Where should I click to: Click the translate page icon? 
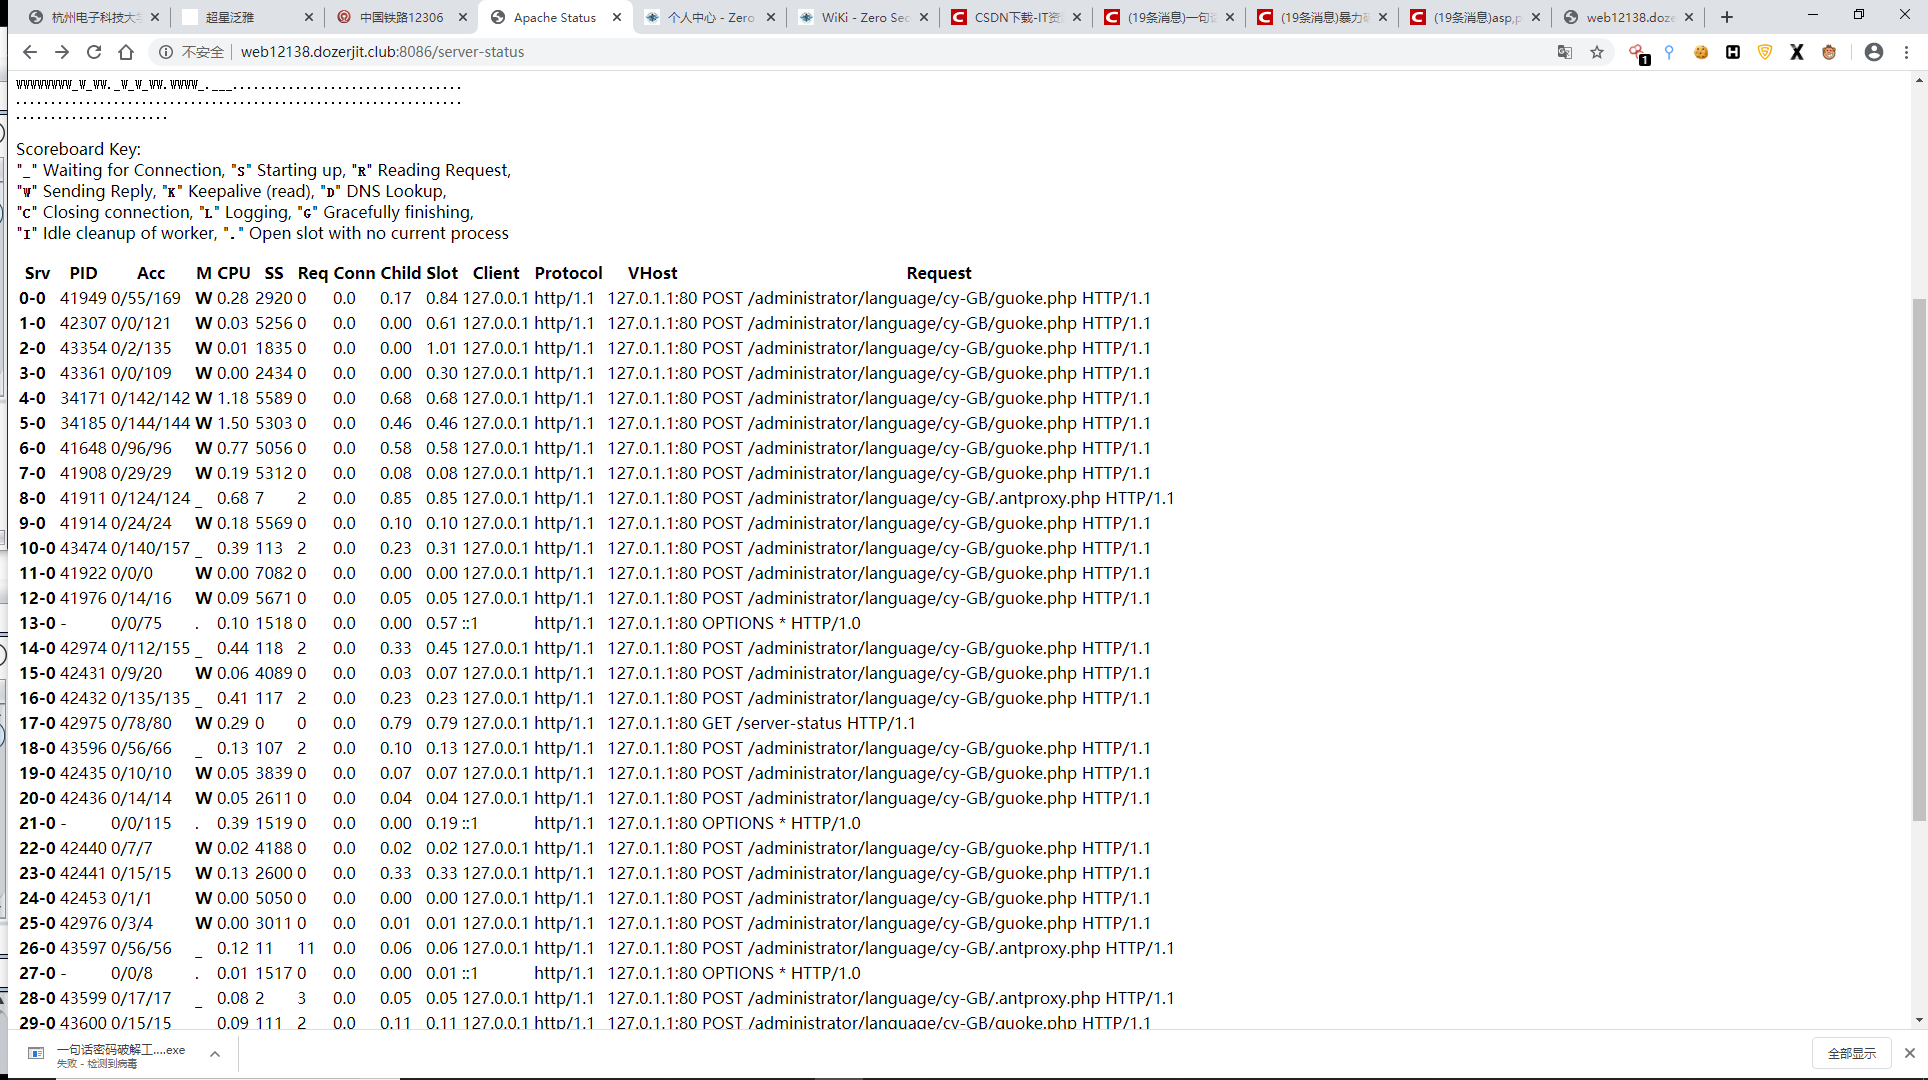coord(1565,52)
